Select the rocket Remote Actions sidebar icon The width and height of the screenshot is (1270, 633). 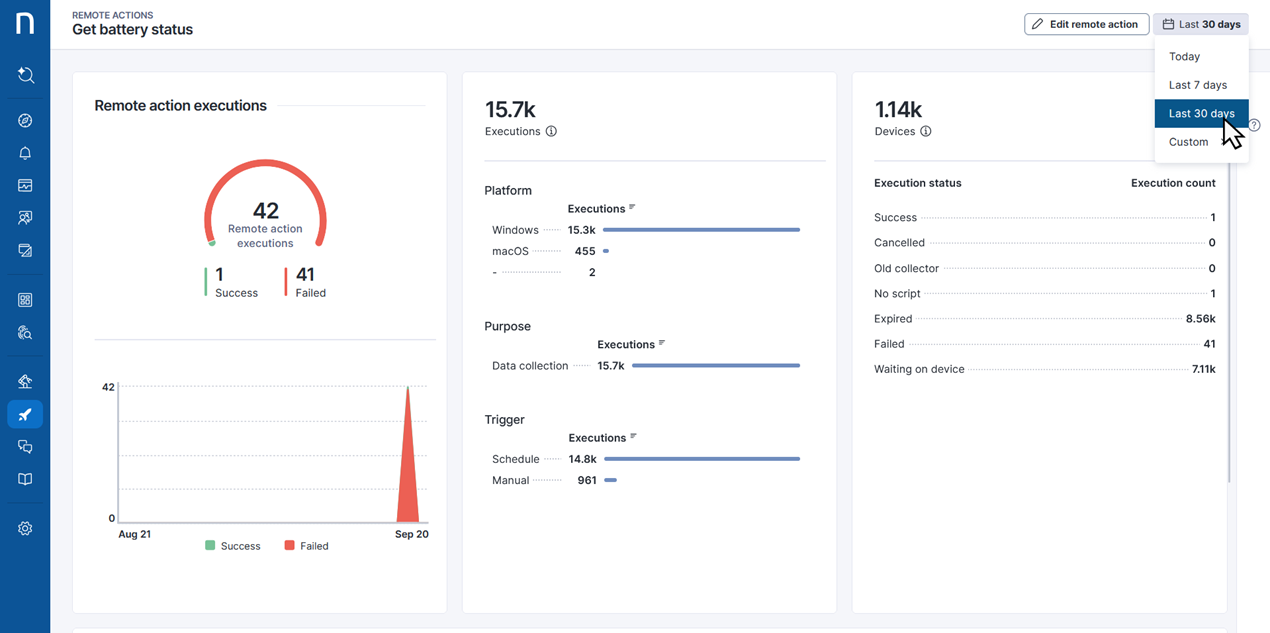pyautogui.click(x=25, y=414)
